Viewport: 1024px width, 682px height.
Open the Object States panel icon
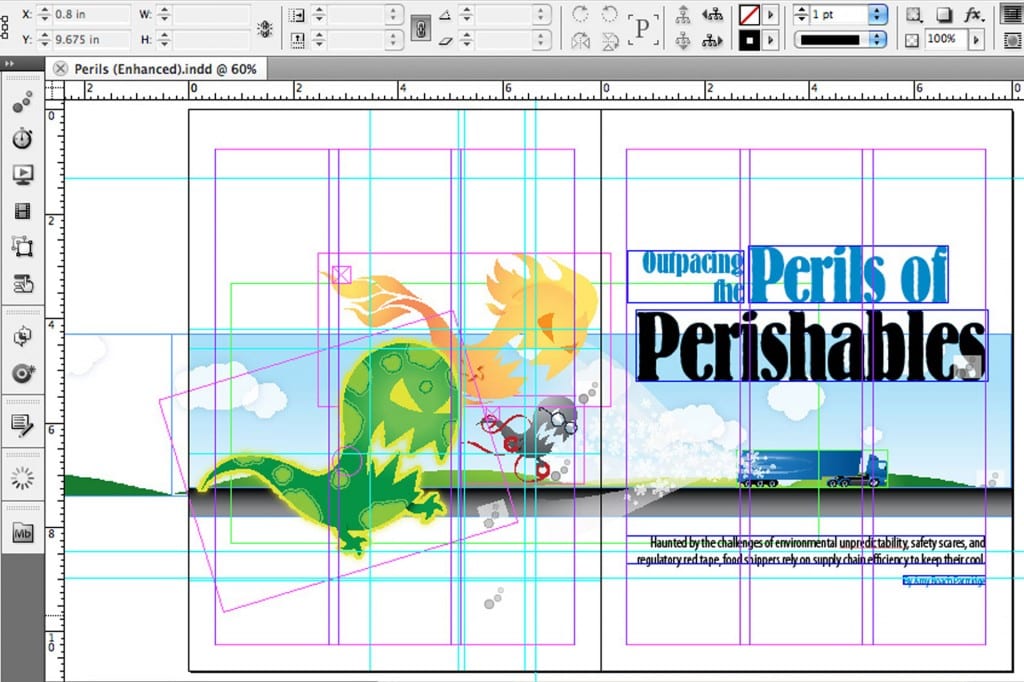point(22,247)
